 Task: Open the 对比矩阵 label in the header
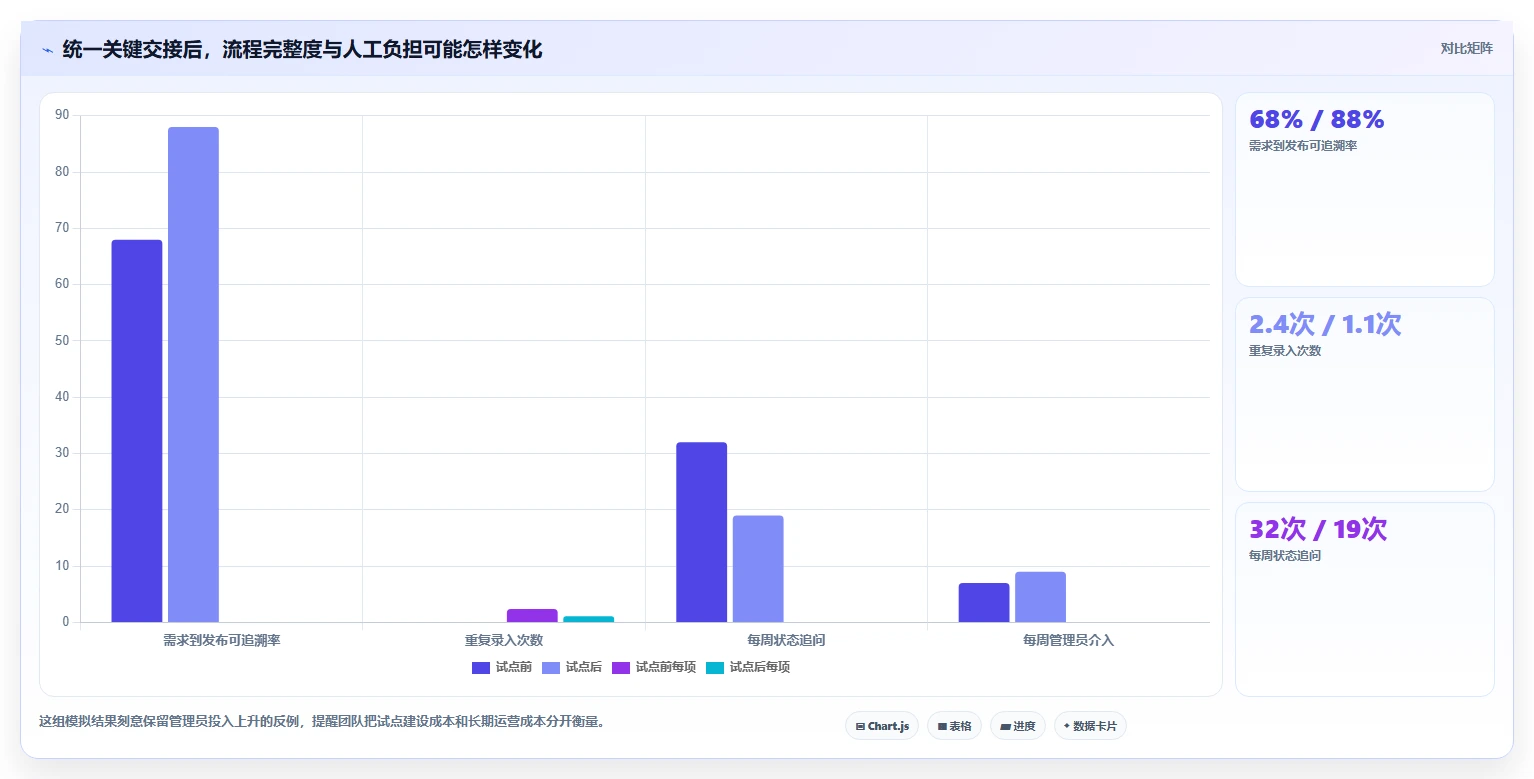tap(1466, 48)
